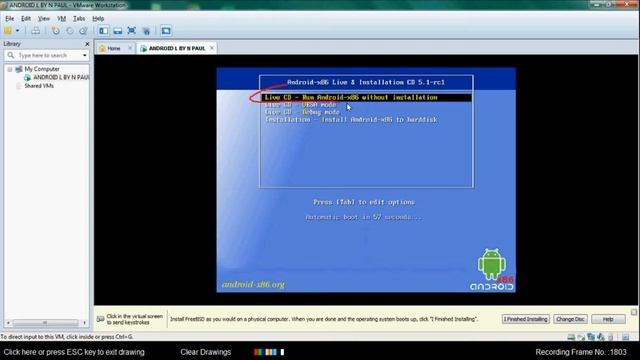Screen dimensions: 640x360
Task: Click the library search magnifier icon
Action: 11,55
